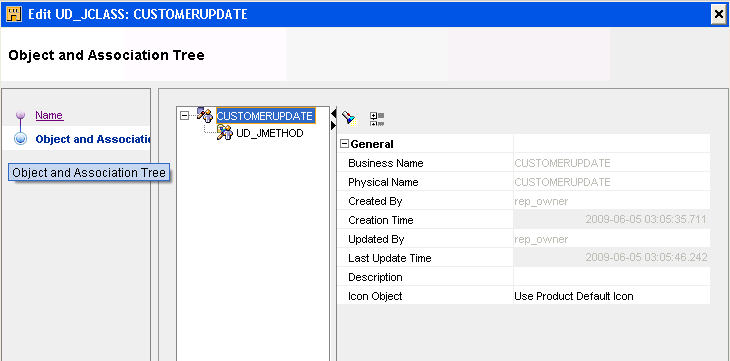Click the Physical Name value field
This screenshot has width=730, height=361.
tap(612, 182)
